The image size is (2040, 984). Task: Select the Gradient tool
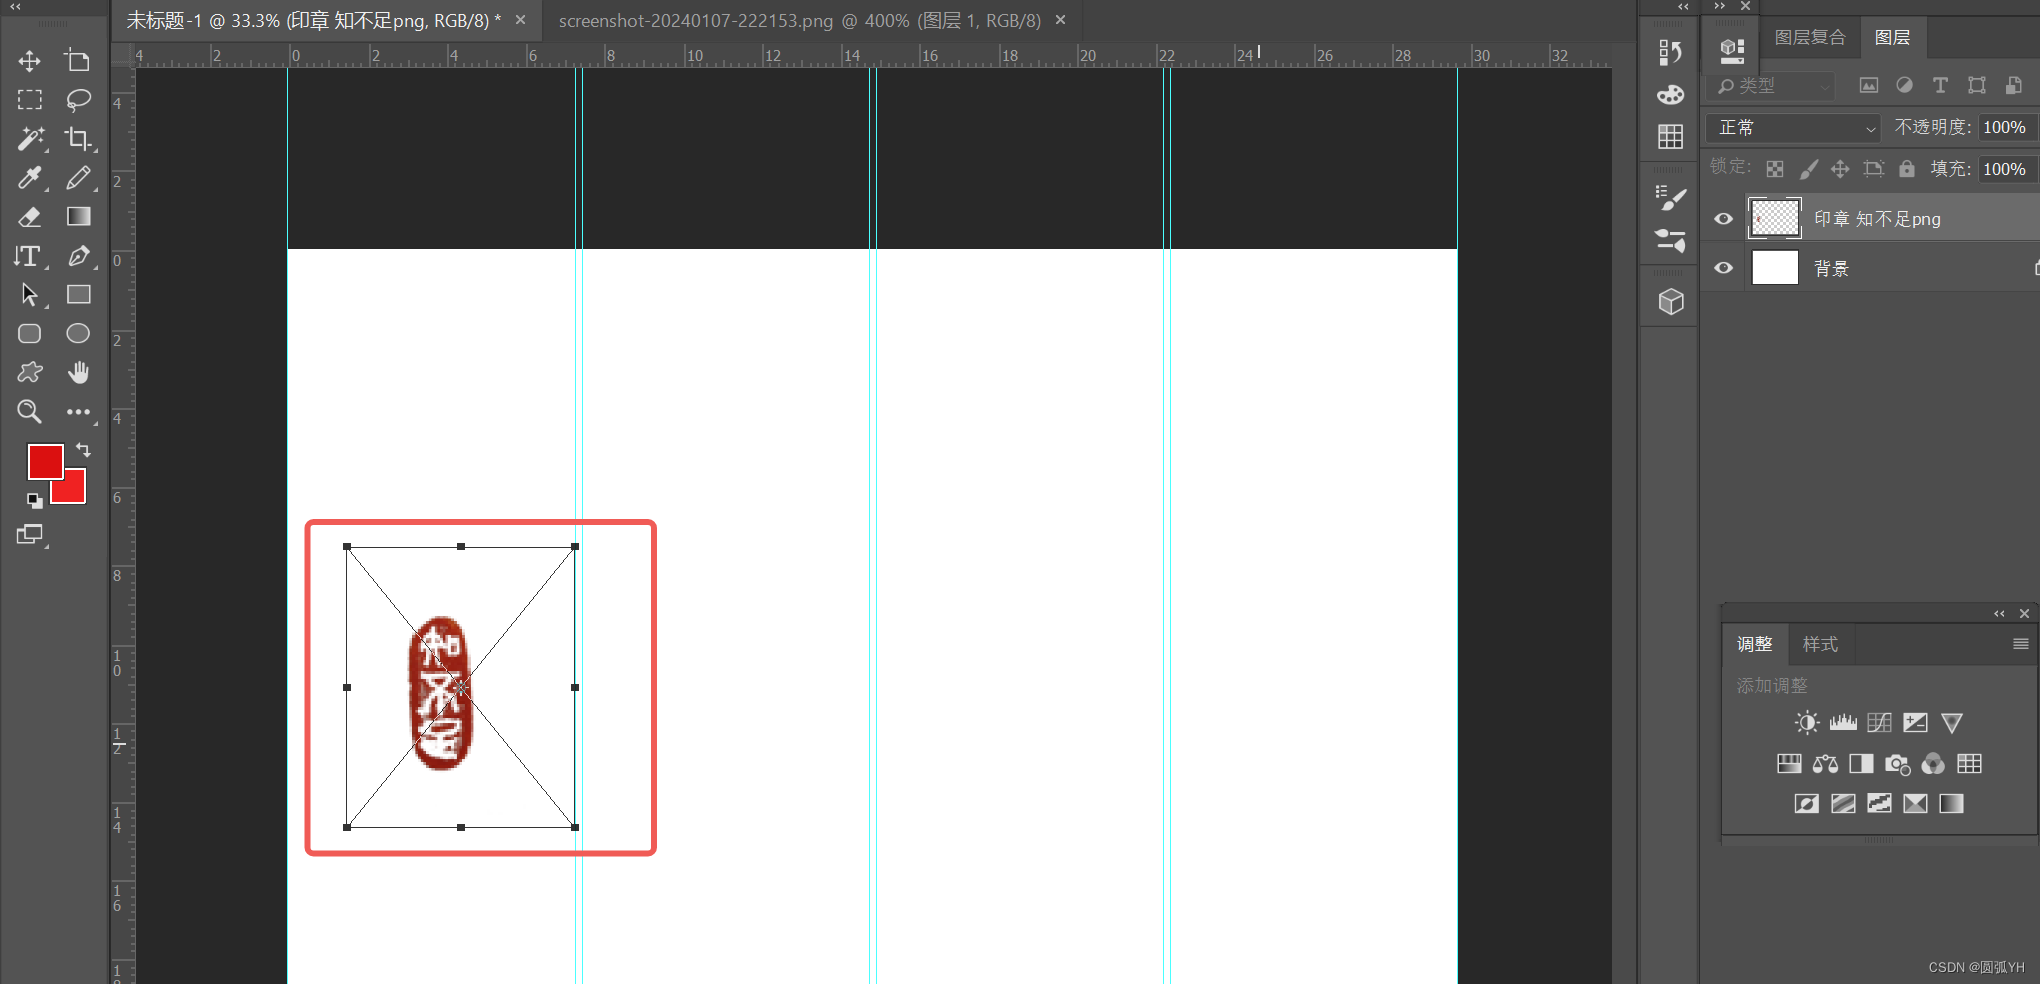(78, 216)
